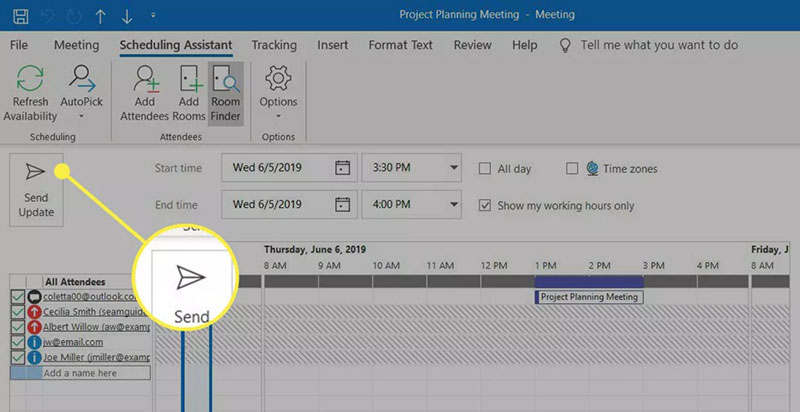Enable the Time zones checkbox
The width and height of the screenshot is (800, 412).
pyautogui.click(x=572, y=168)
